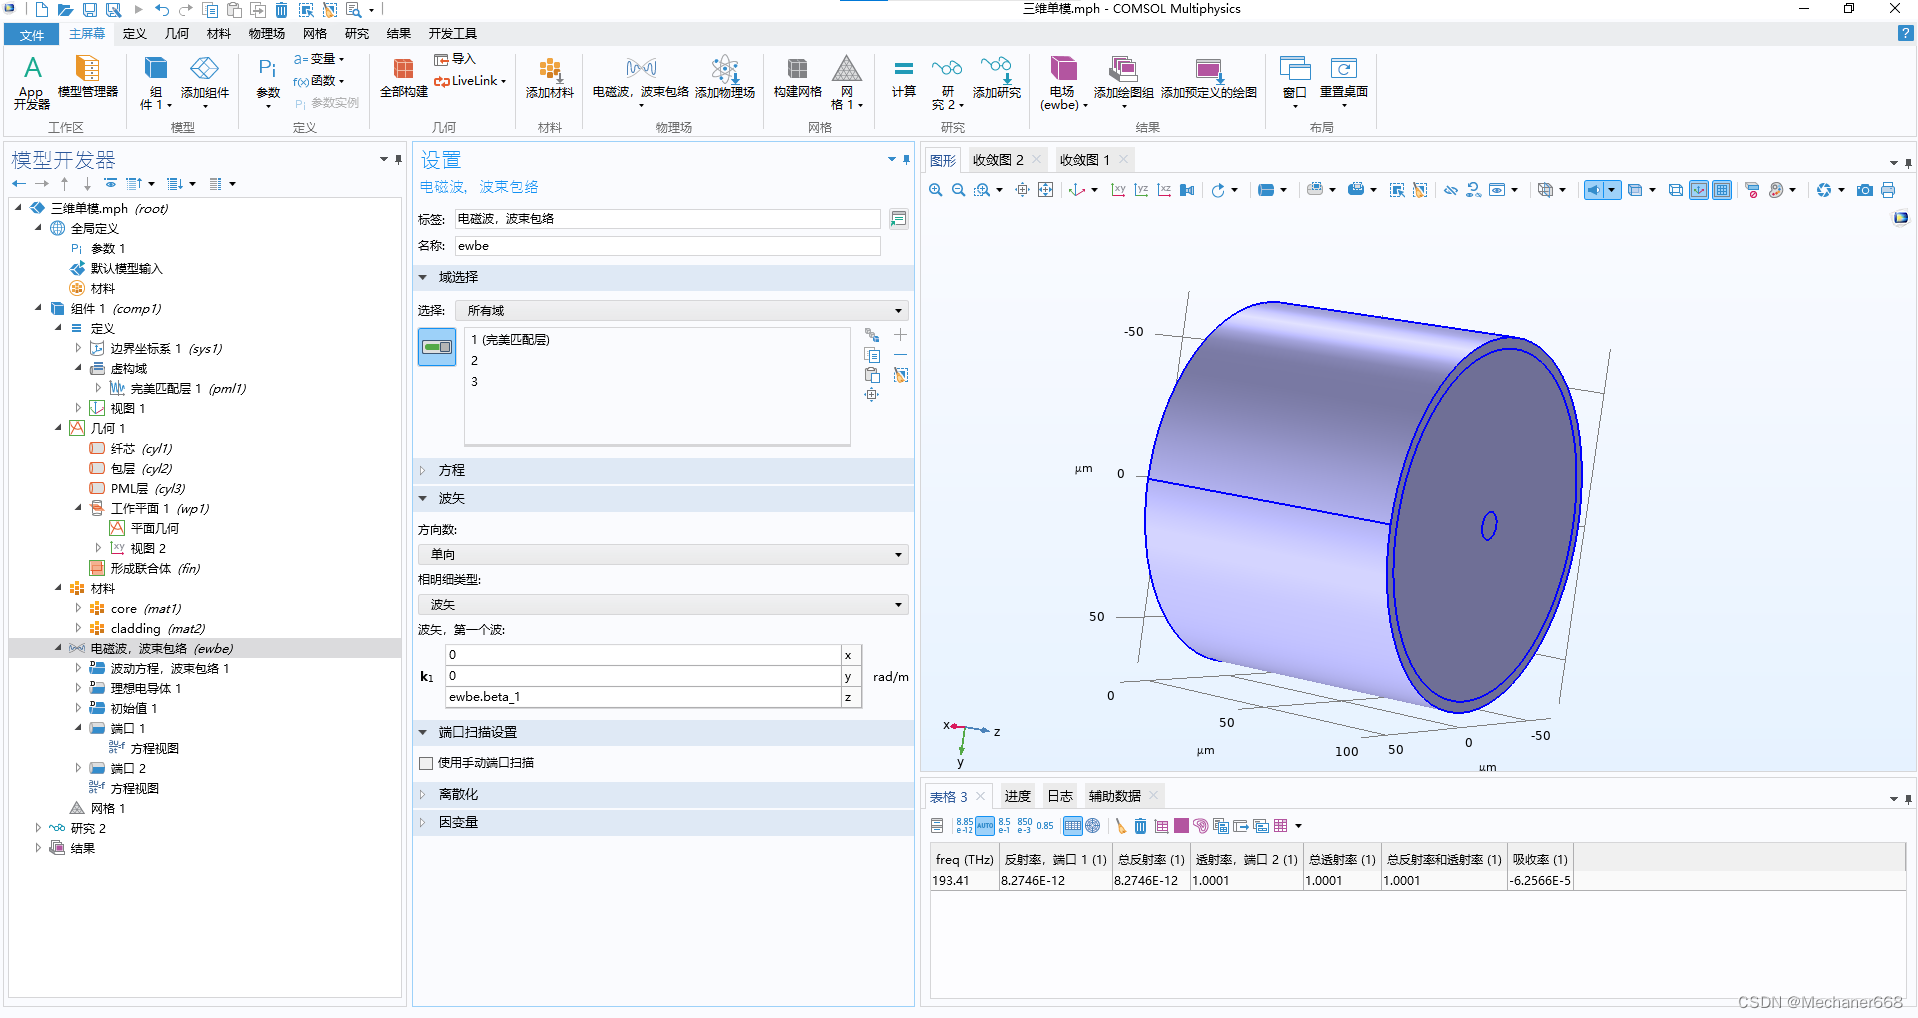Click the add to selection plus icon
Viewport: 1918px width, 1018px height.
pos(900,335)
